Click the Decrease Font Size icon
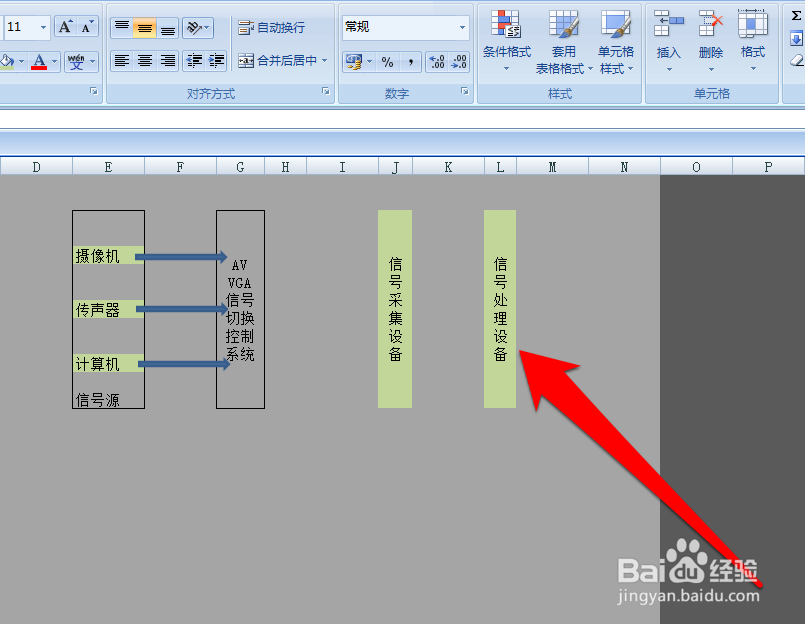This screenshot has width=805, height=624. pyautogui.click(x=86, y=27)
